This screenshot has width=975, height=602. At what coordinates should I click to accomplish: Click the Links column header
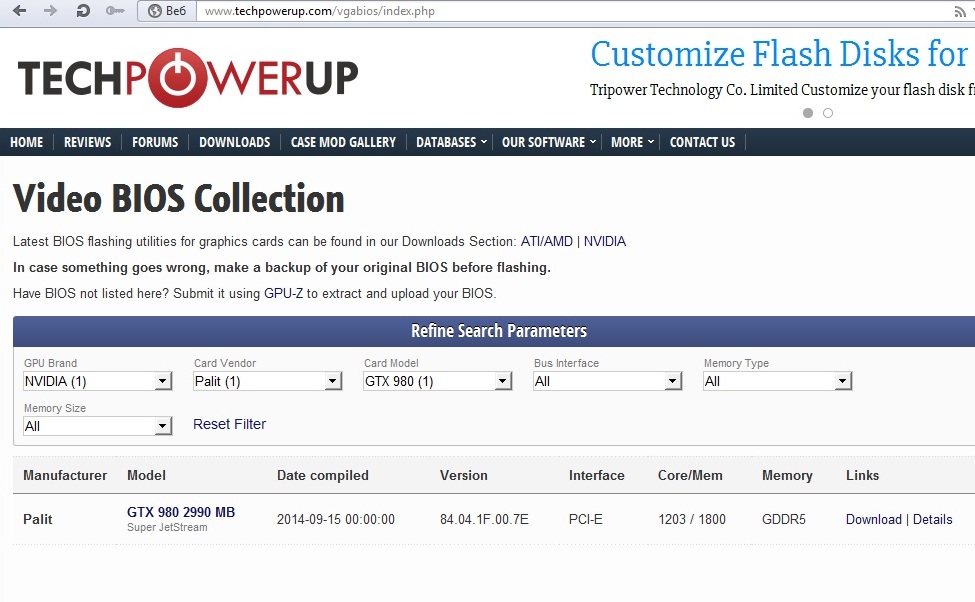click(862, 476)
